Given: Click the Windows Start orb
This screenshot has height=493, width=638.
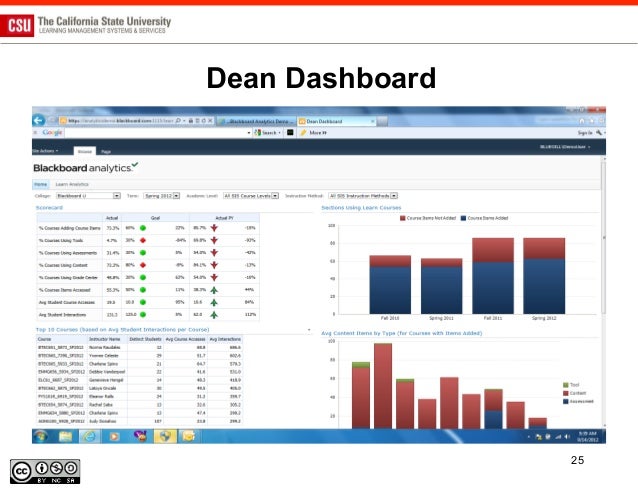Looking at the screenshot, I should click(x=41, y=436).
